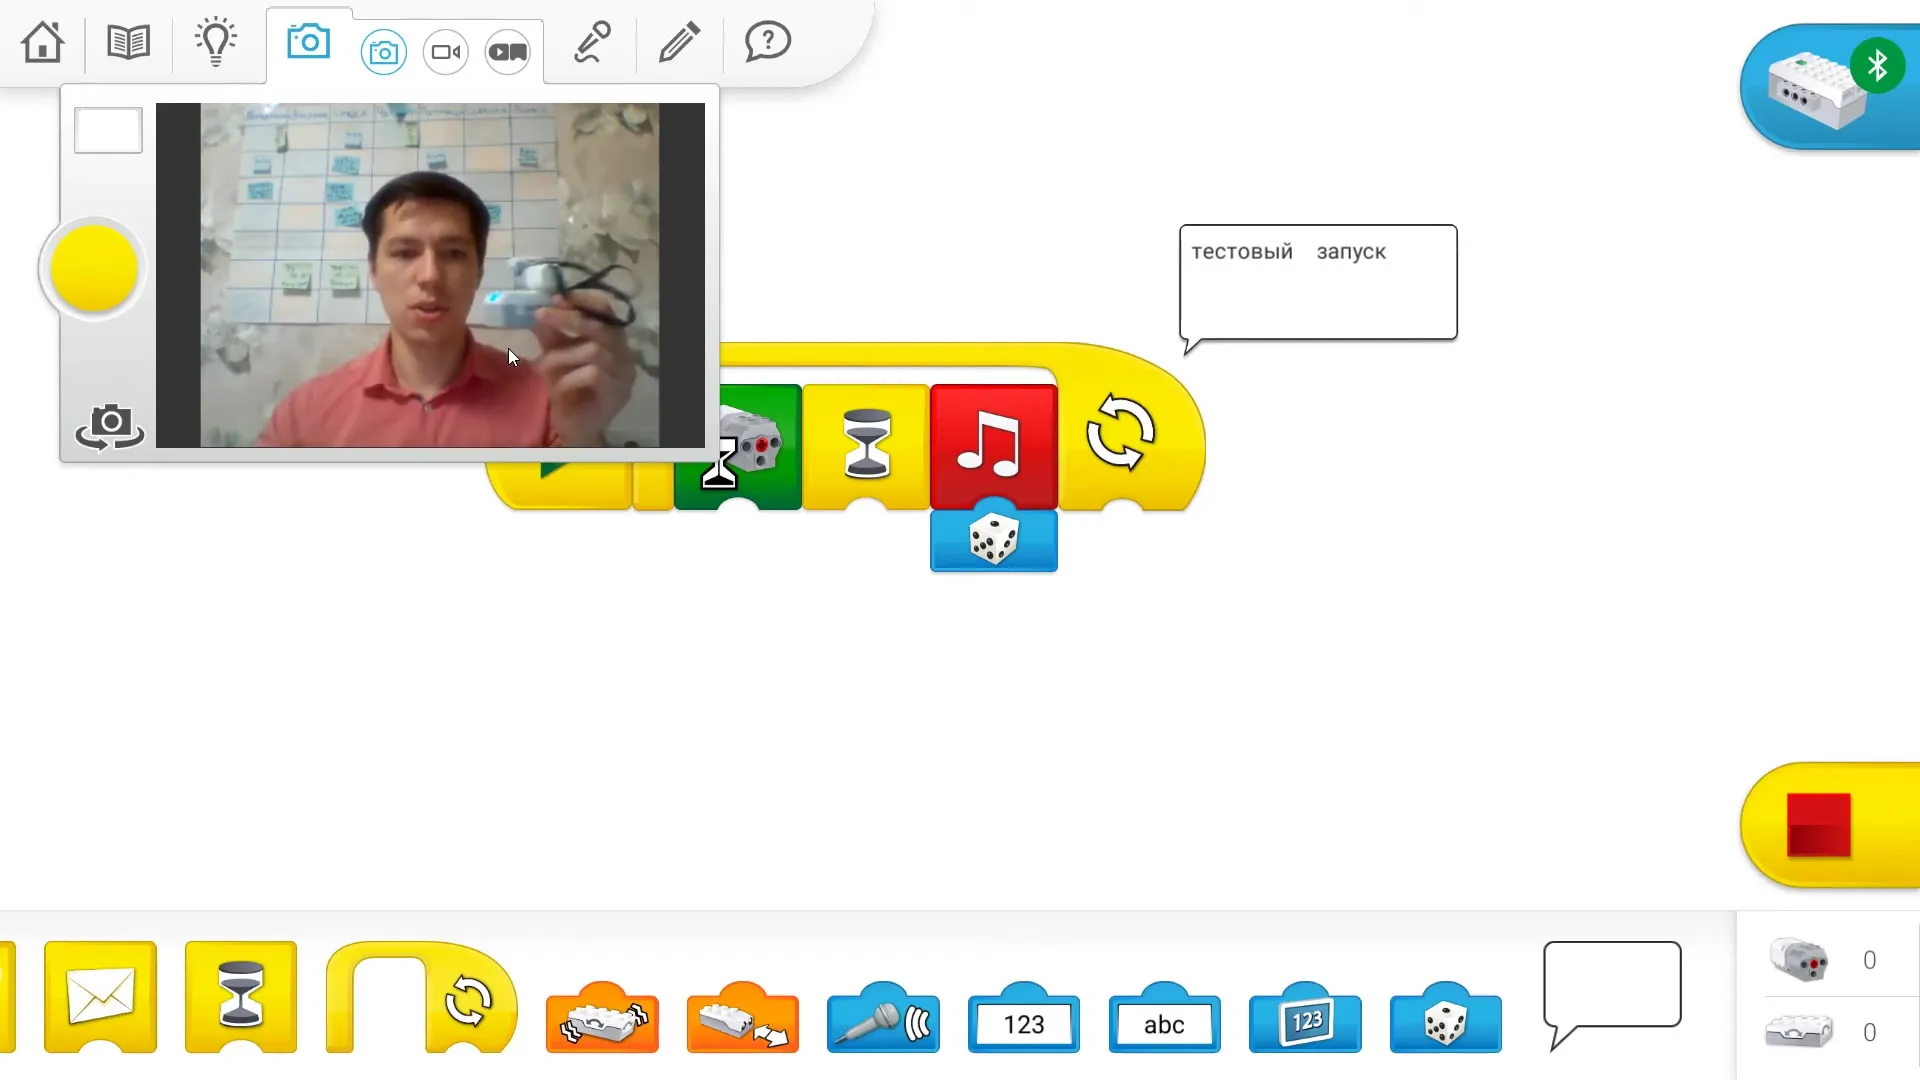Screen dimensions: 1920x1080
Task: Stop the program with the red square
Action: click(x=1818, y=825)
